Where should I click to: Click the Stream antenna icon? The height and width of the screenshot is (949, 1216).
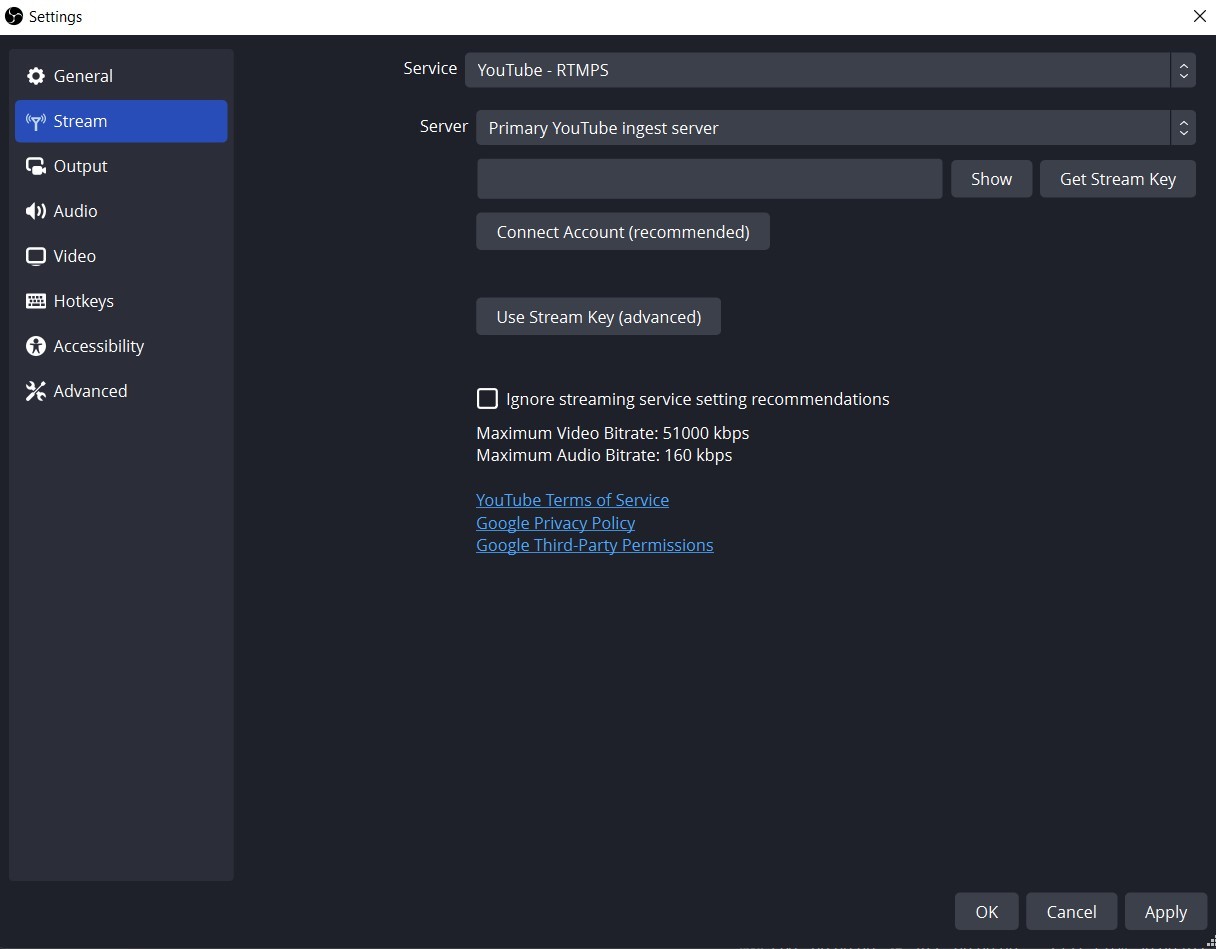(36, 122)
